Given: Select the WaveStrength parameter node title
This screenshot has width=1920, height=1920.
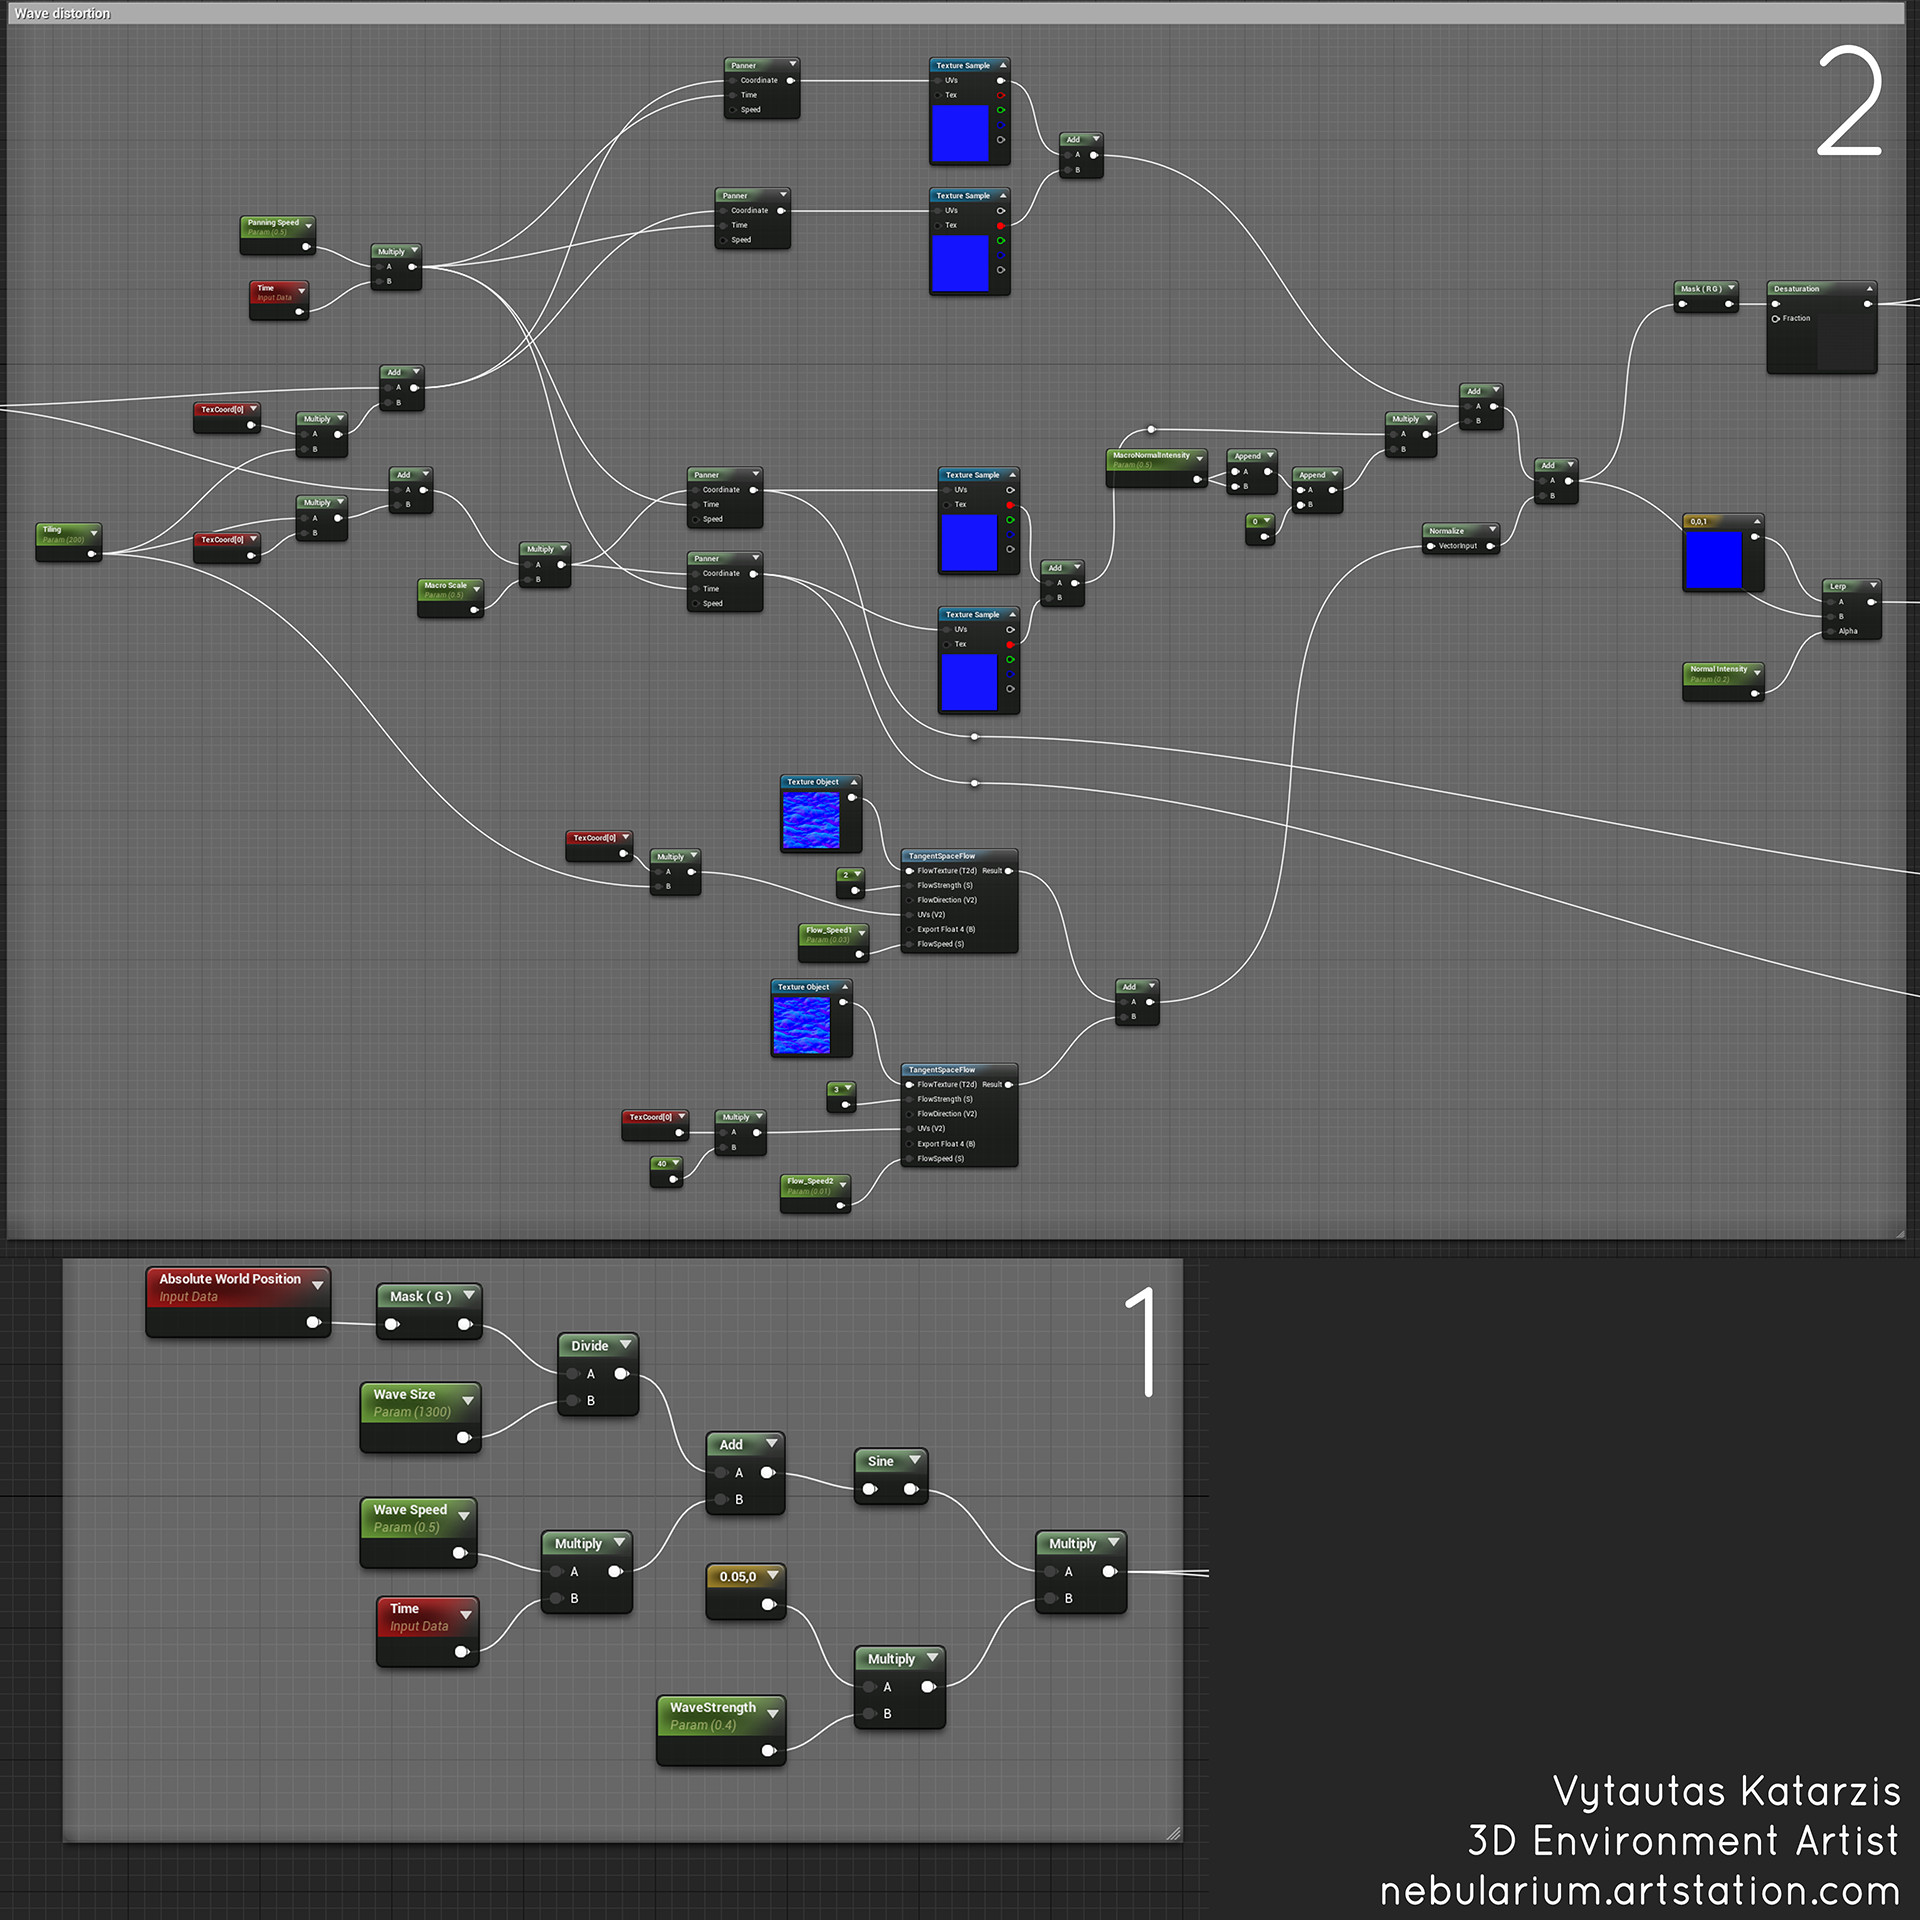Looking at the screenshot, I should (x=713, y=1707).
